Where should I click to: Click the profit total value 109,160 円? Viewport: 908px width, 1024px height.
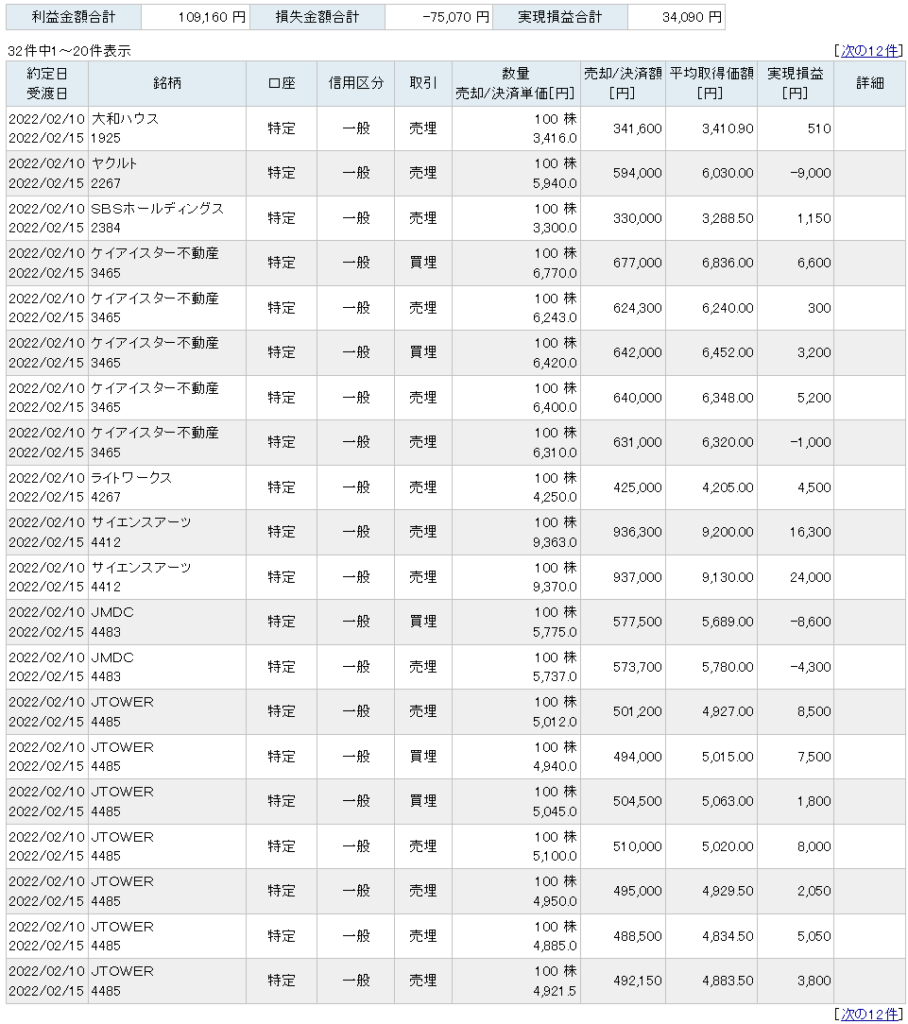click(212, 18)
